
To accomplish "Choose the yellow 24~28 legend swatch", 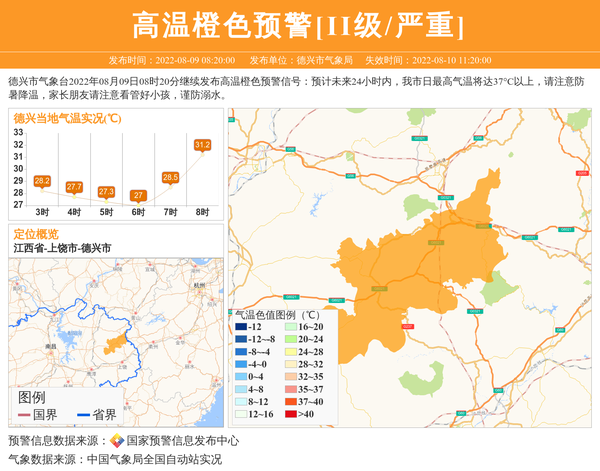I will [288, 352].
